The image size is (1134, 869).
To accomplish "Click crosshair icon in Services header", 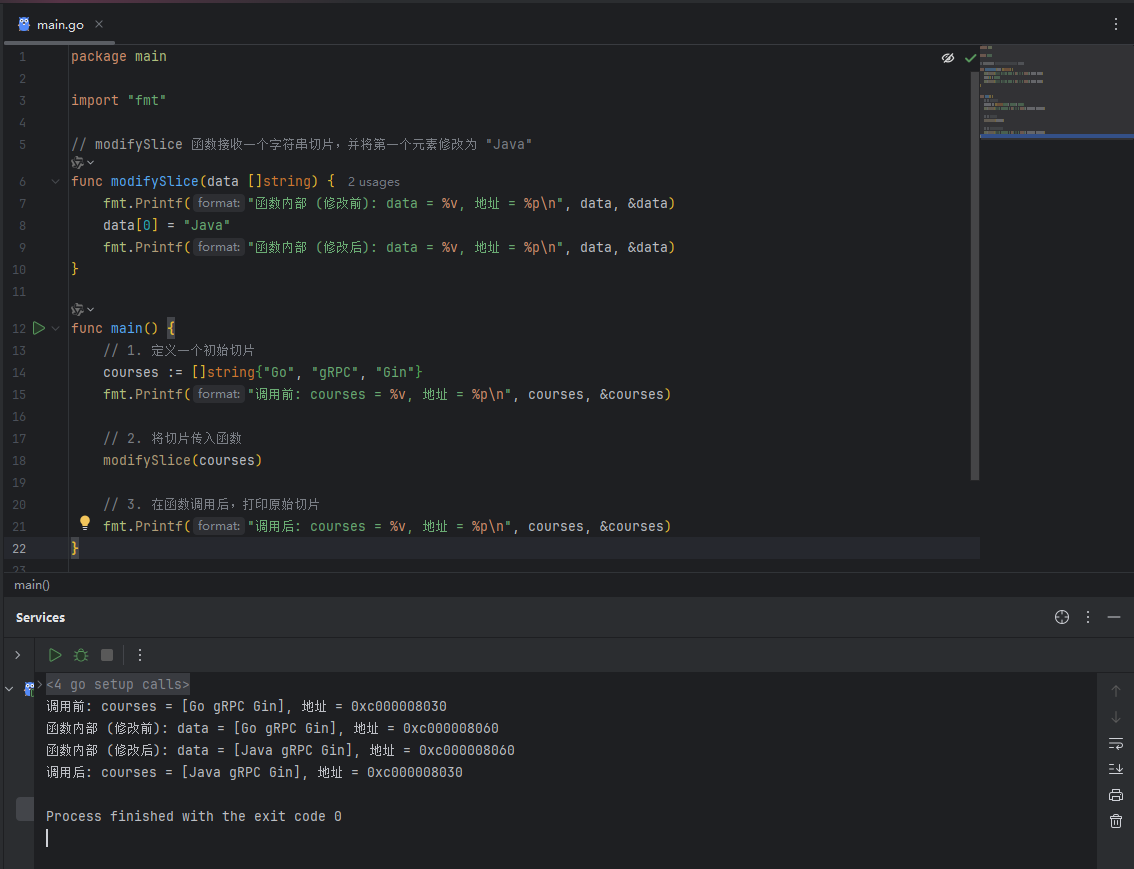I will coord(1062,617).
